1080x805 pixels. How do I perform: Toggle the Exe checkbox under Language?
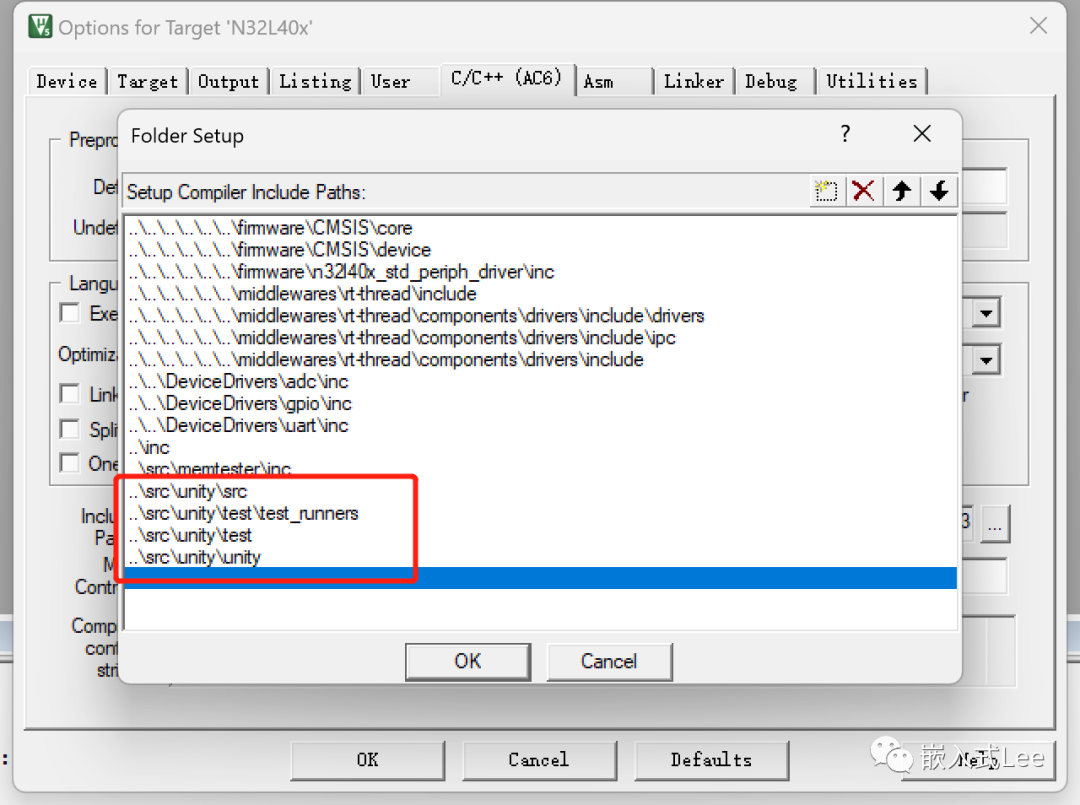[x=69, y=313]
